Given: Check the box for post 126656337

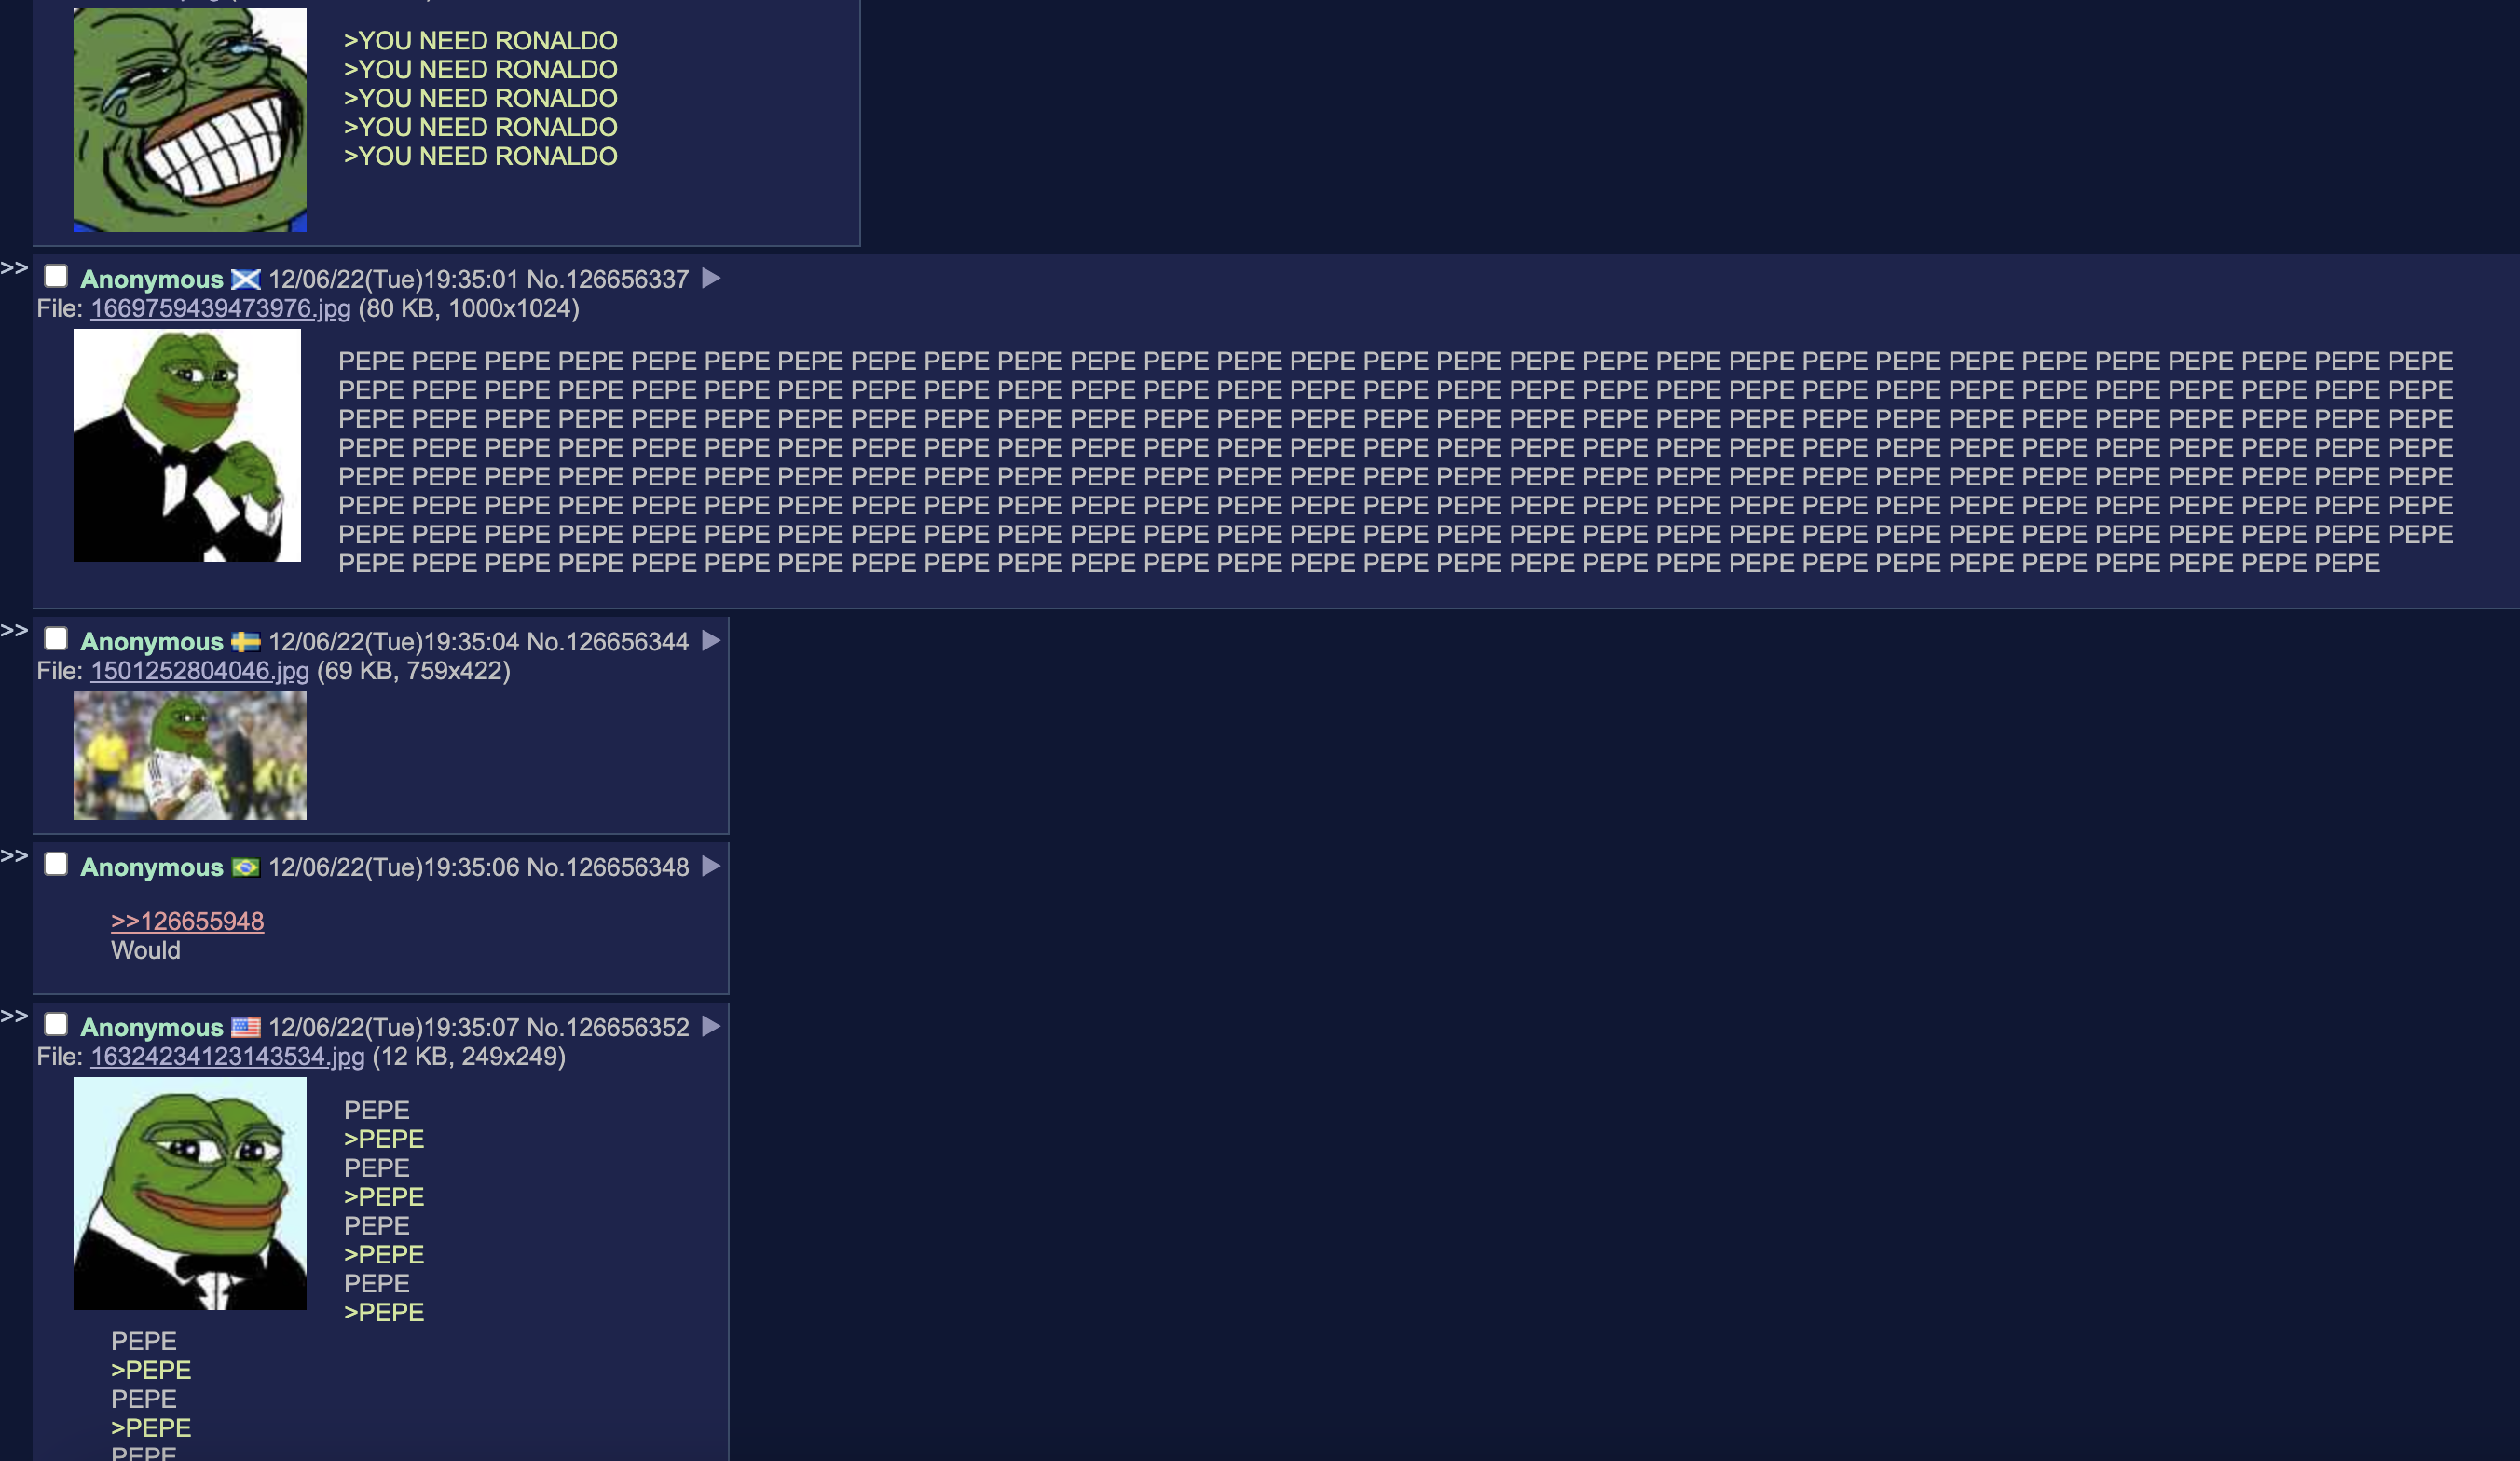Looking at the screenshot, I should (x=56, y=276).
